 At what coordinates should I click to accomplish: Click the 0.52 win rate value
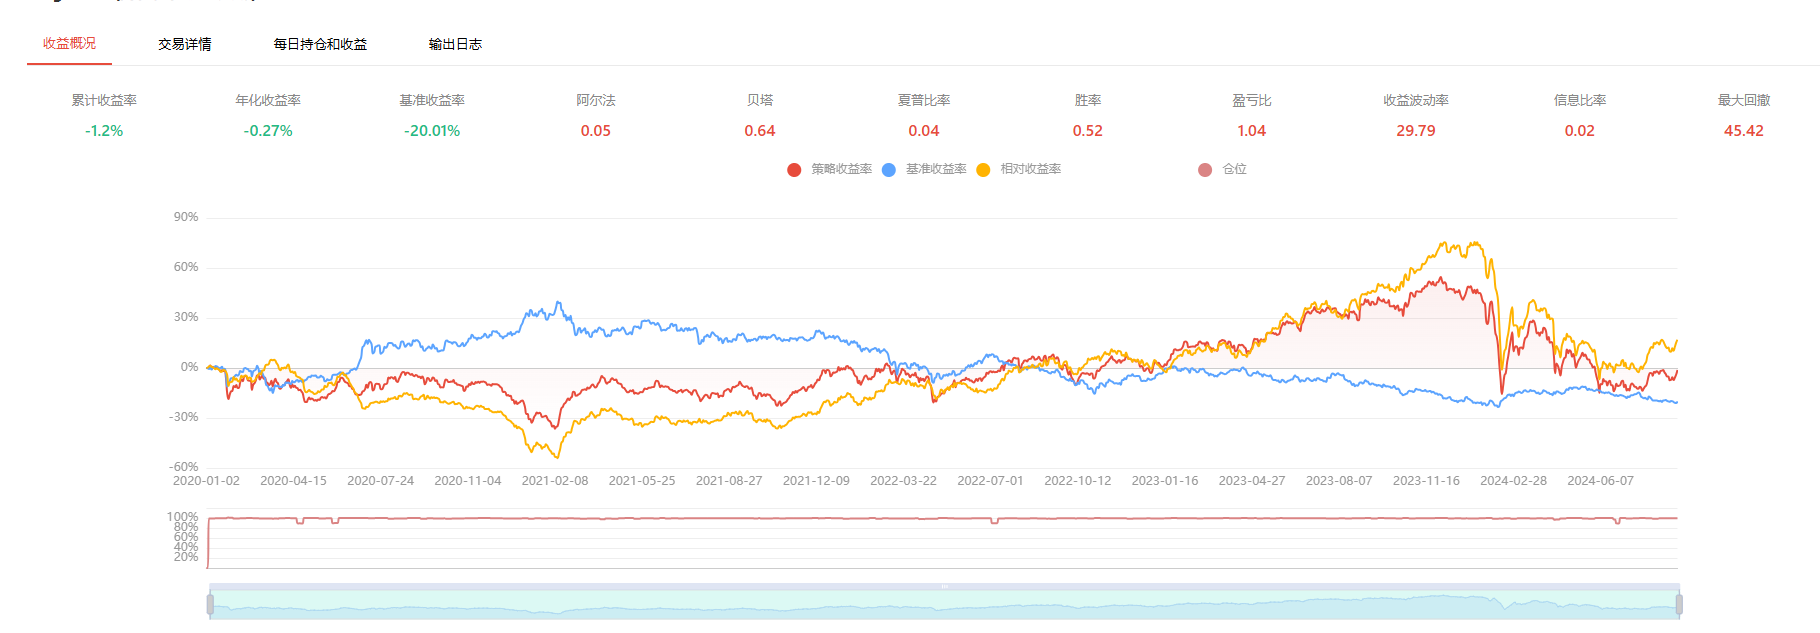point(1088,131)
